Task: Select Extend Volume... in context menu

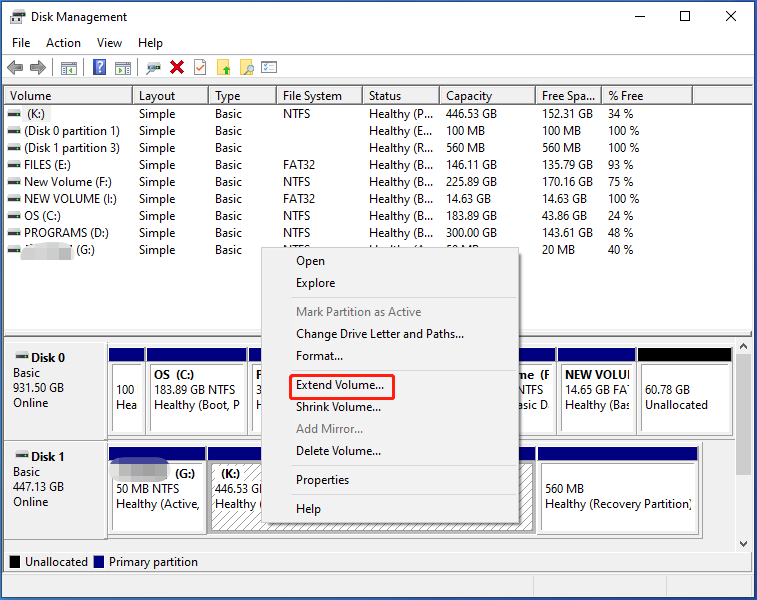Action: 390,385
